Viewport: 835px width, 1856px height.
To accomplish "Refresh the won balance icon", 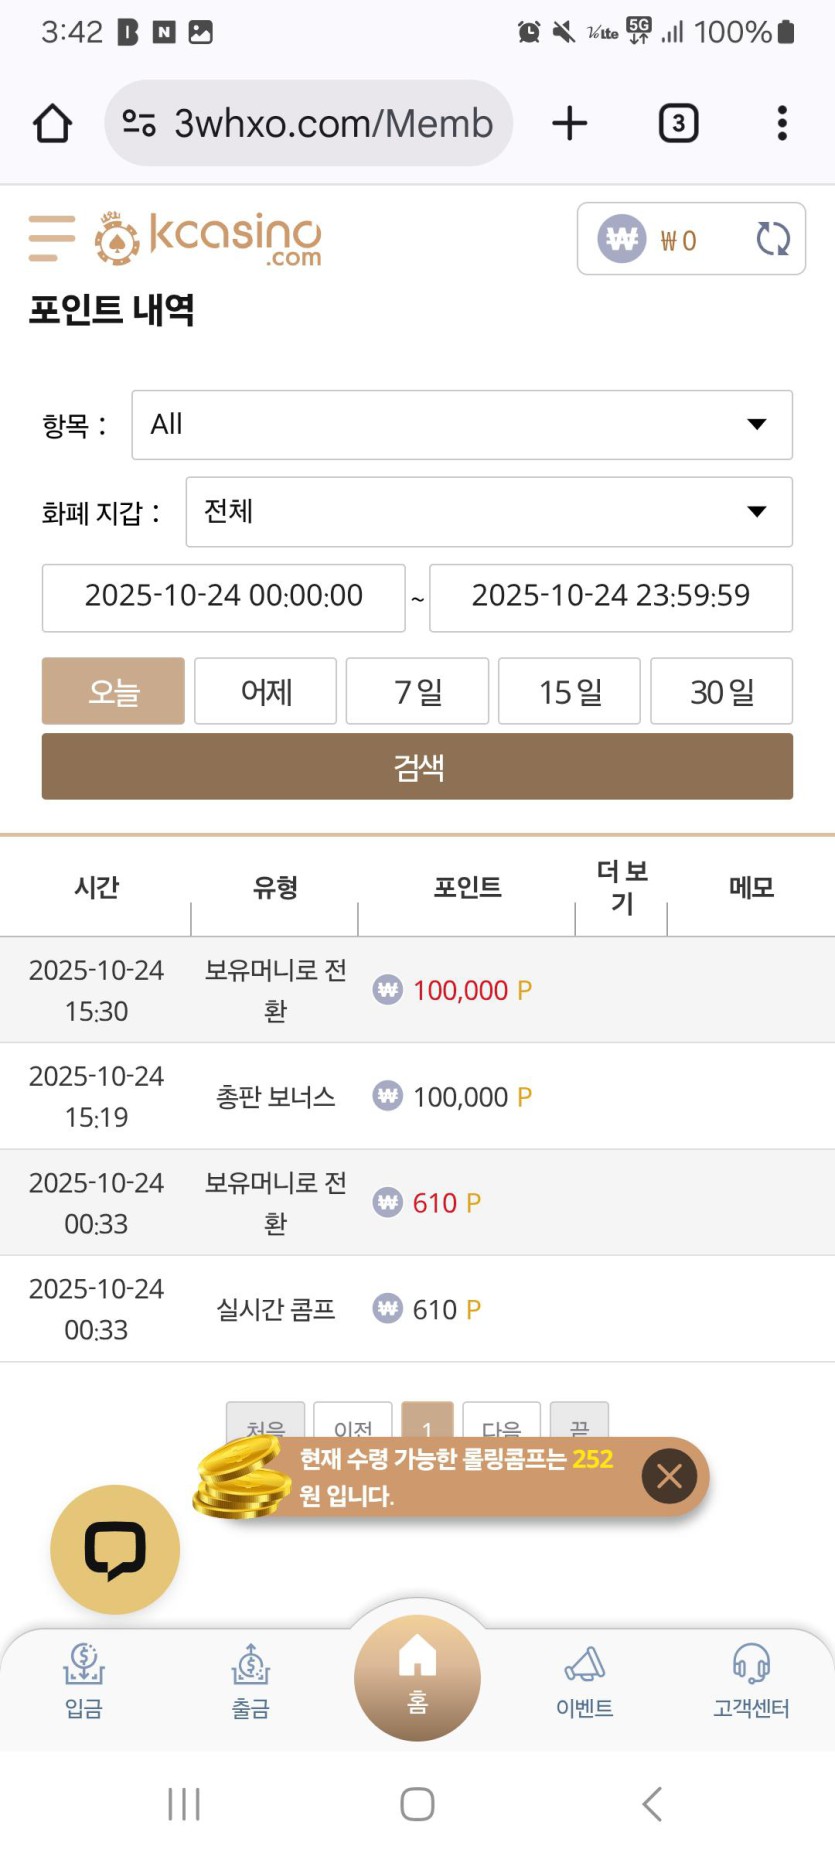I will pyautogui.click(x=772, y=239).
